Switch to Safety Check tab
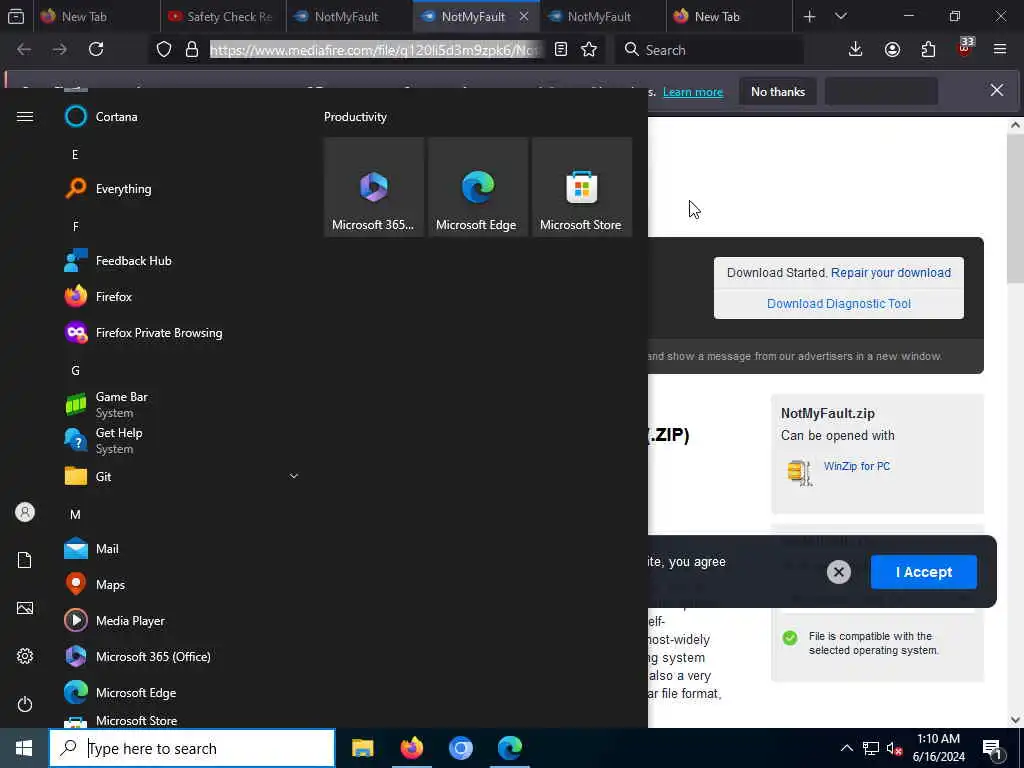Image resolution: width=1024 pixels, height=768 pixels. pyautogui.click(x=222, y=16)
